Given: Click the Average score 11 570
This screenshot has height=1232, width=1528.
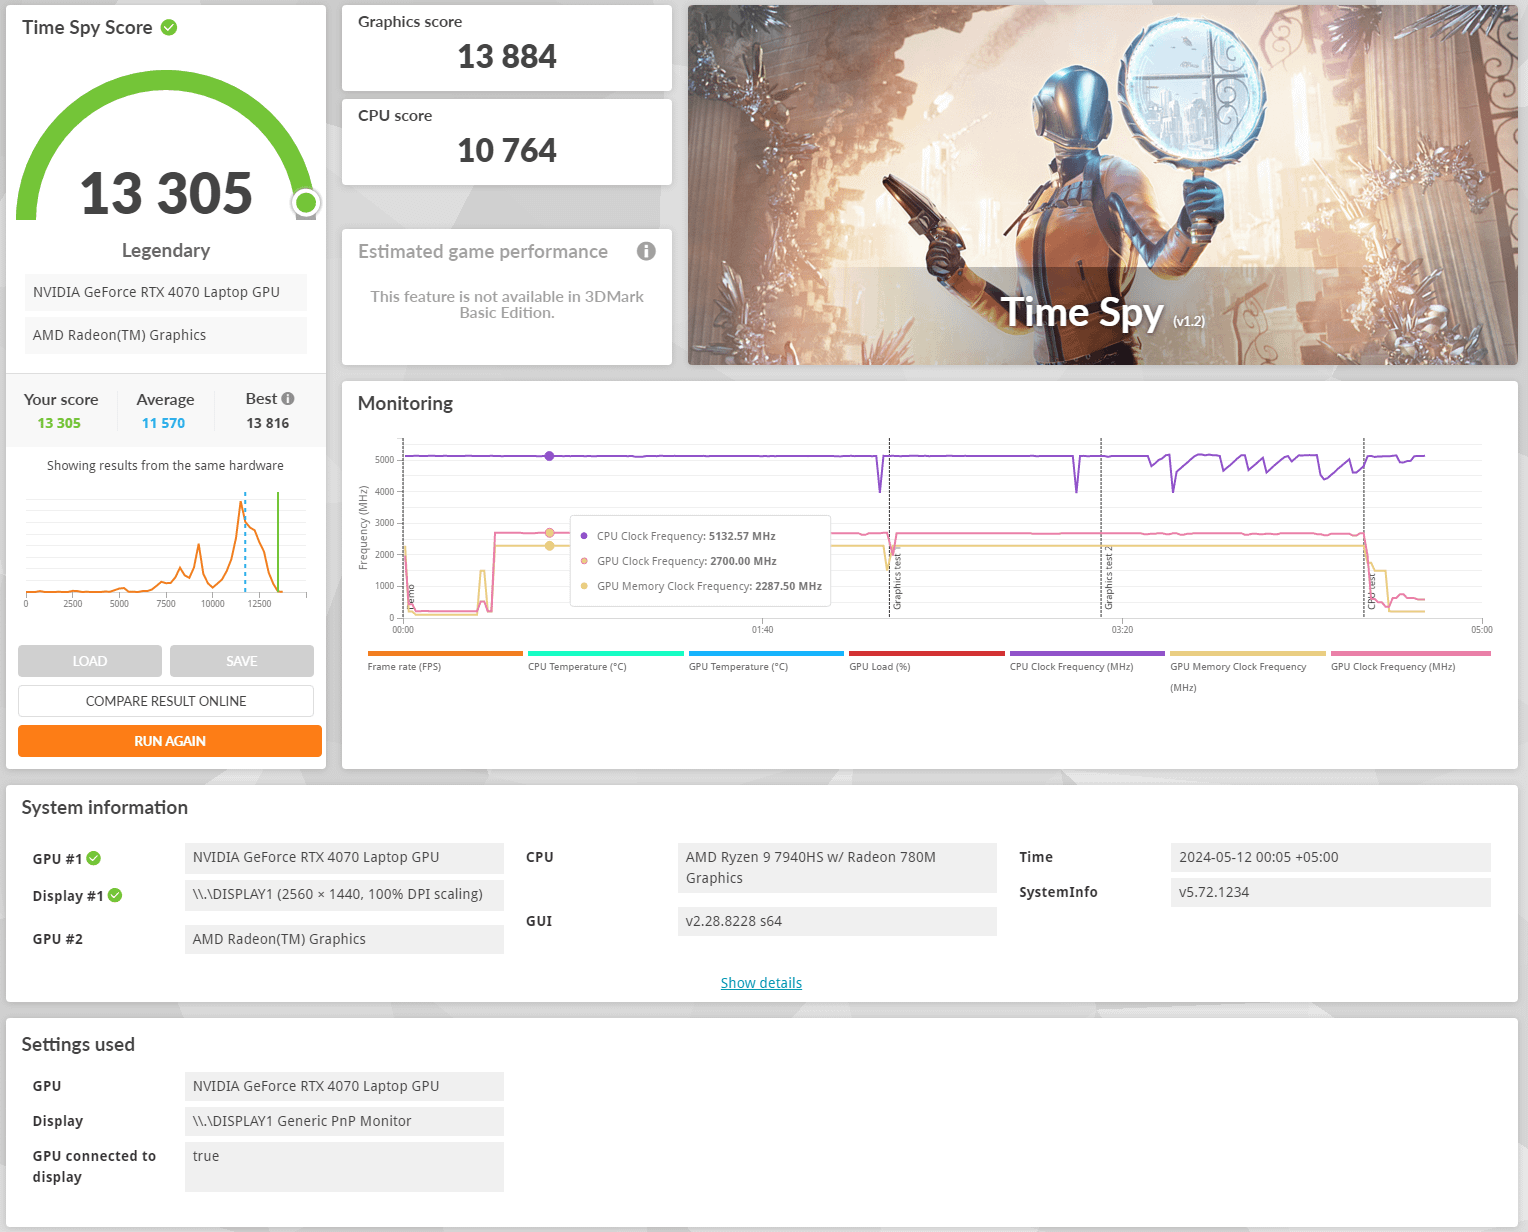Looking at the screenshot, I should pyautogui.click(x=163, y=423).
